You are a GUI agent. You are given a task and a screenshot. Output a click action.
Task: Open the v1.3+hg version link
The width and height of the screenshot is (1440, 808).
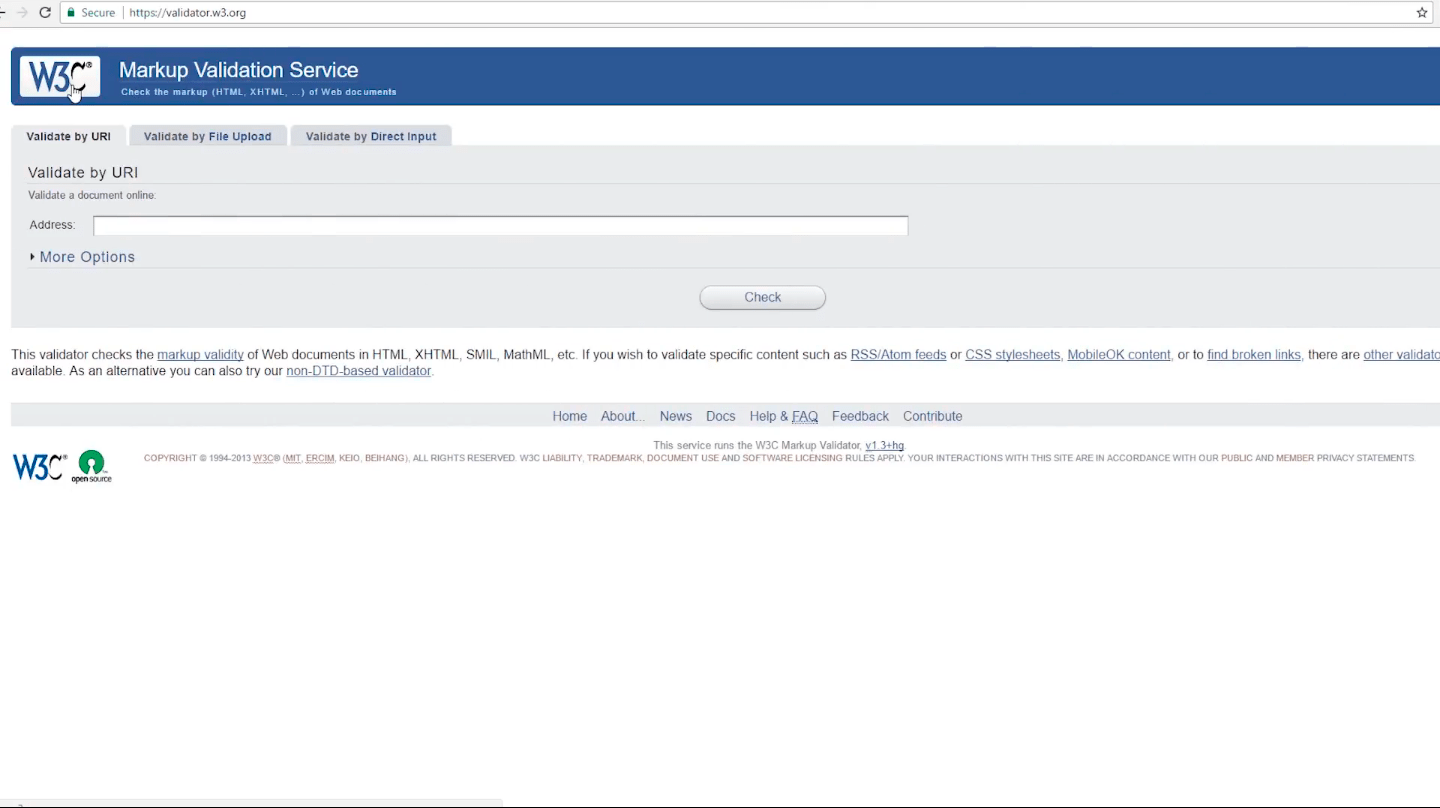click(884, 445)
